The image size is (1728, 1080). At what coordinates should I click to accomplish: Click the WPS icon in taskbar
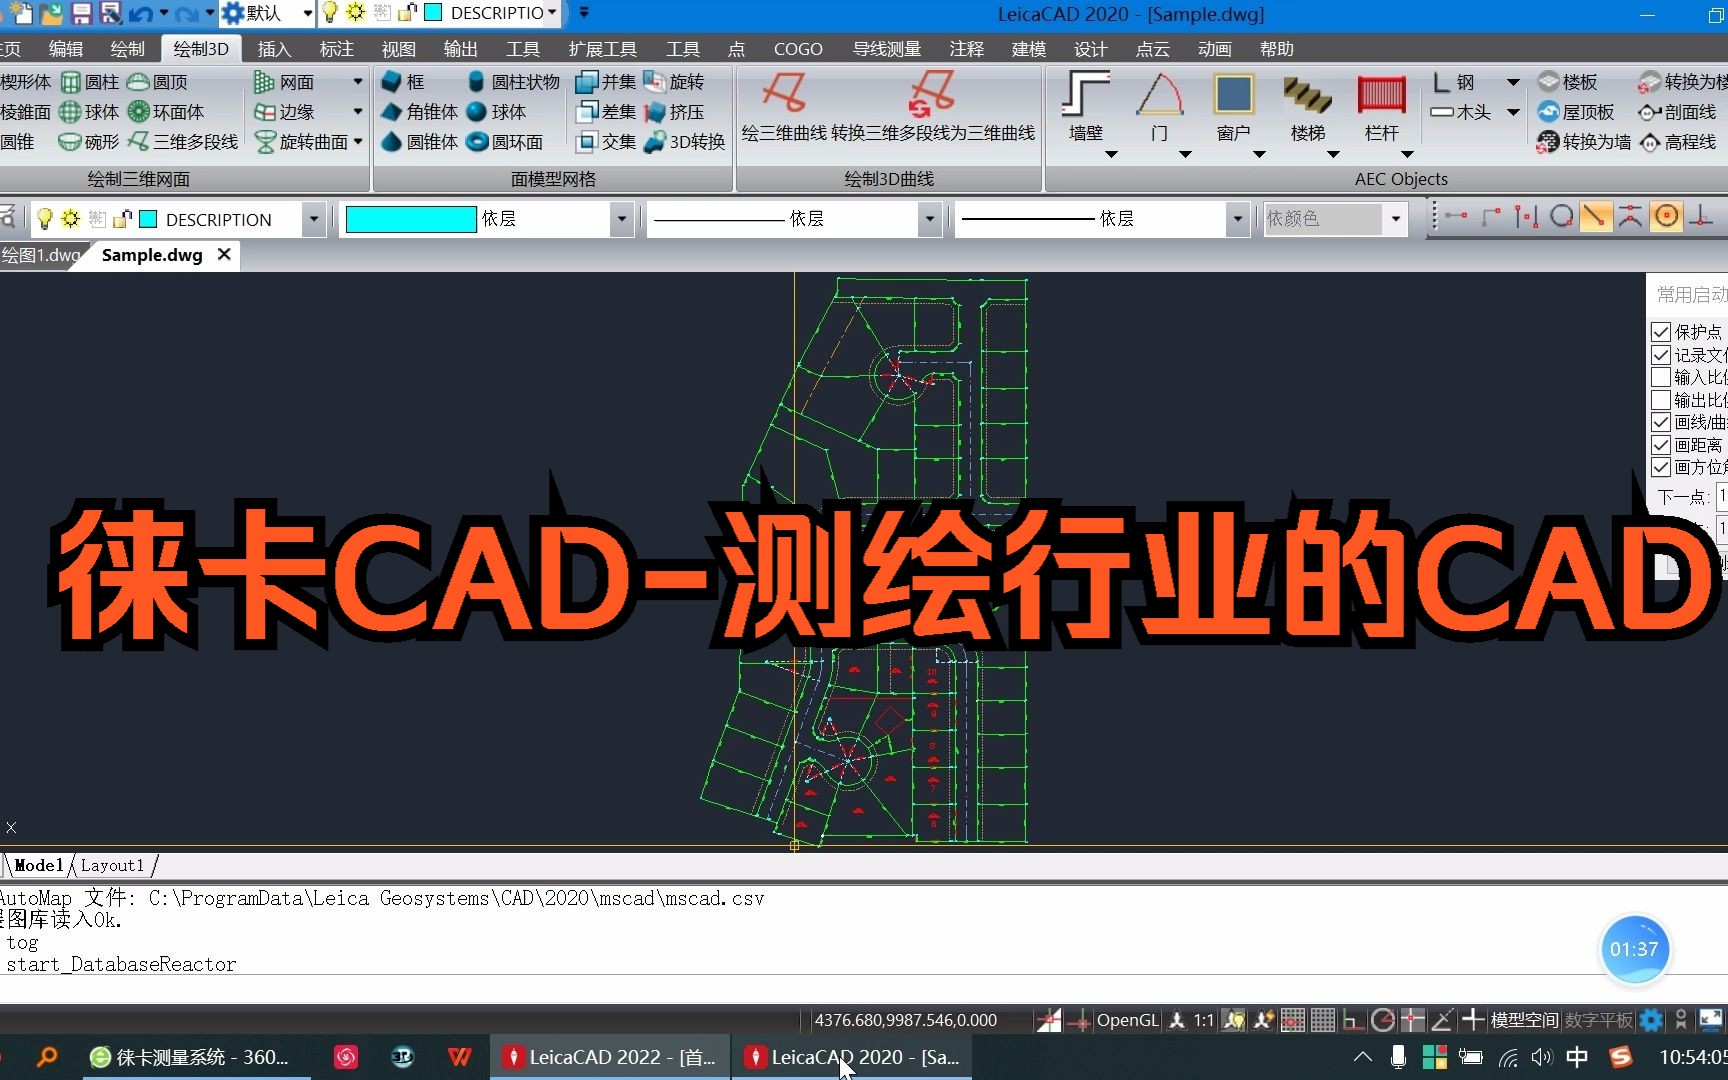tap(459, 1057)
